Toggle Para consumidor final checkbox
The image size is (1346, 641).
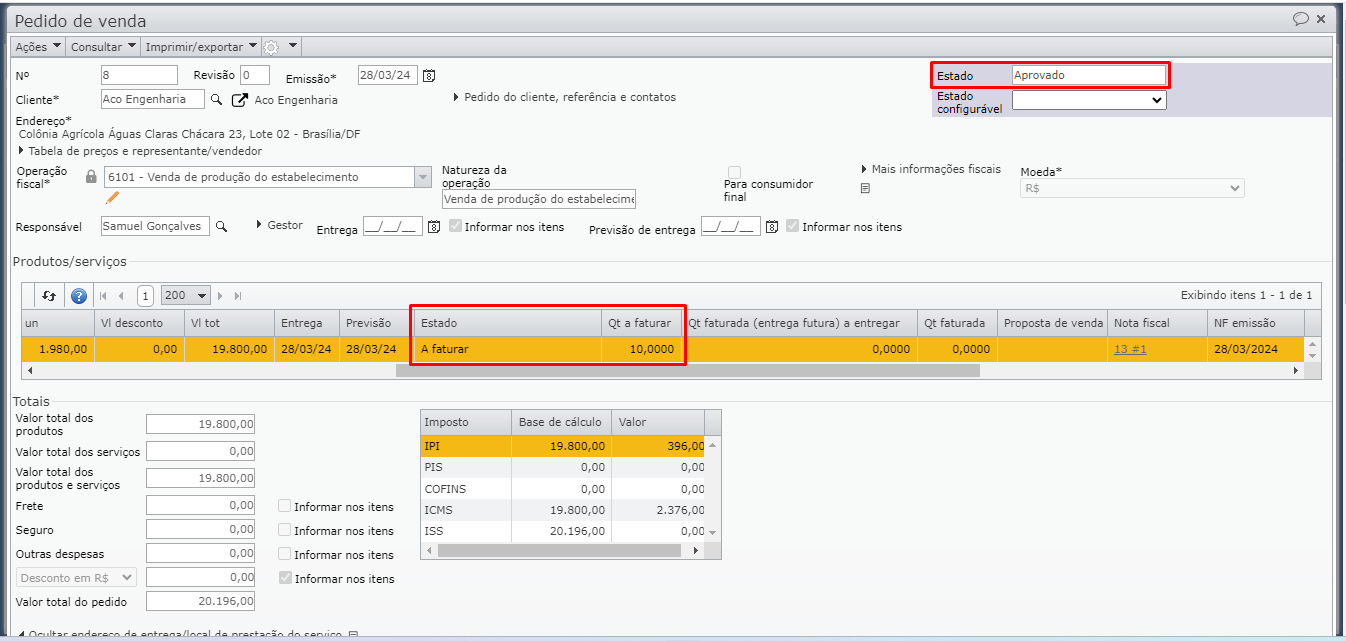735,172
